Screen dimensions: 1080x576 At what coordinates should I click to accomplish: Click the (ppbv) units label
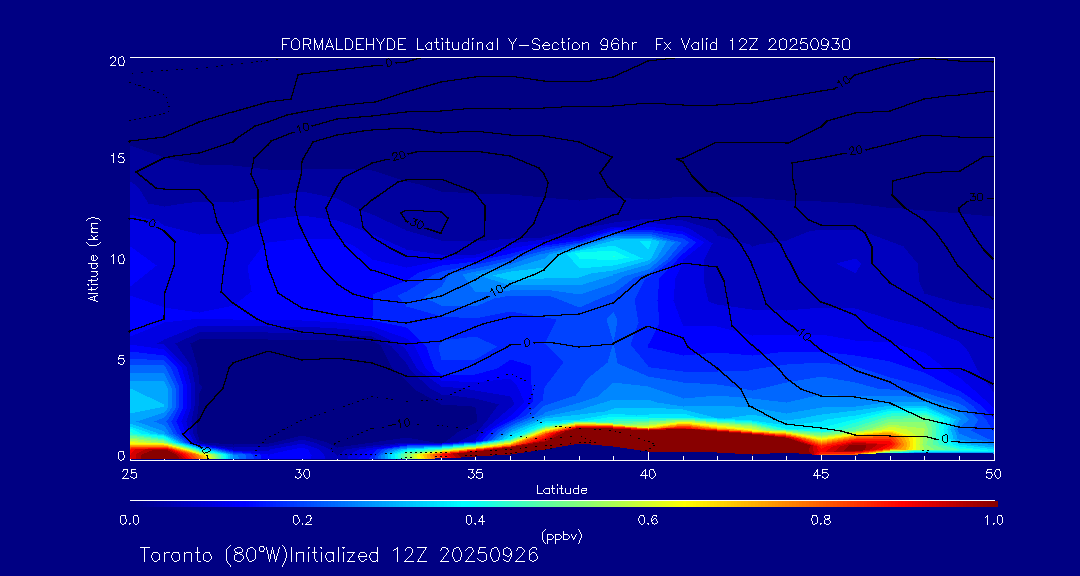[x=561, y=536]
